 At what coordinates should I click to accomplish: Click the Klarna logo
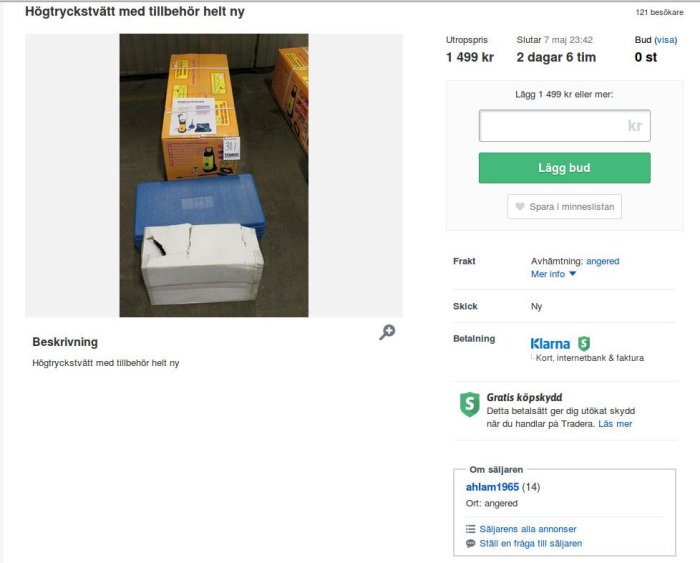click(x=551, y=343)
